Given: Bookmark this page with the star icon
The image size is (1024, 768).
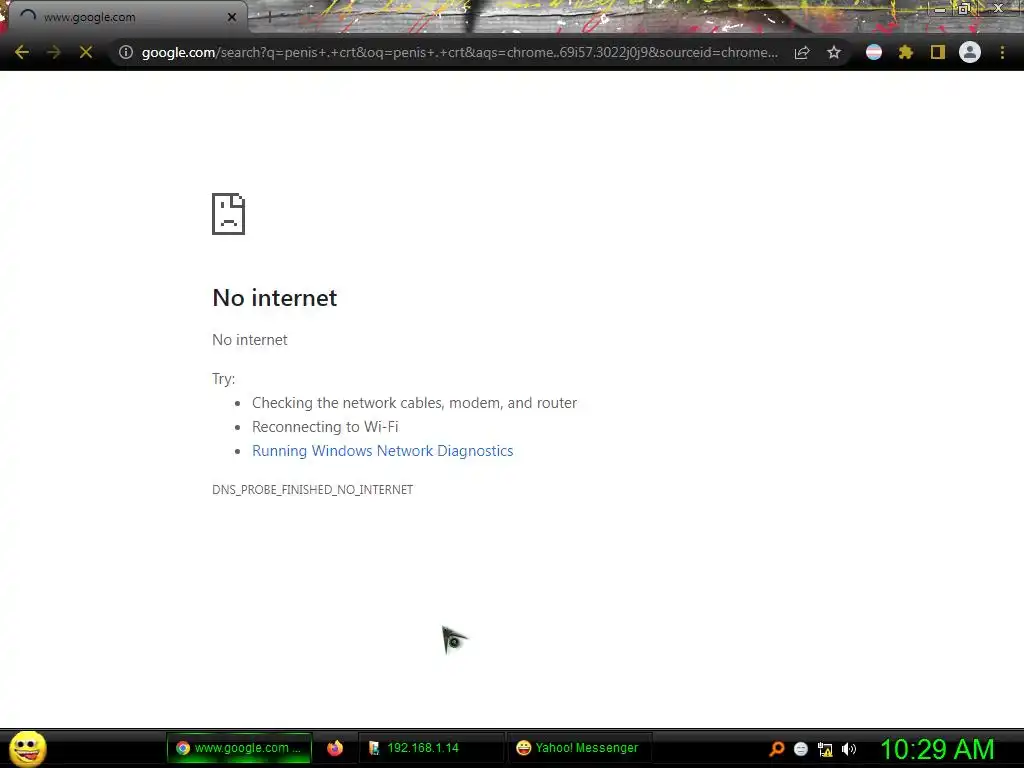Looking at the screenshot, I should [834, 52].
